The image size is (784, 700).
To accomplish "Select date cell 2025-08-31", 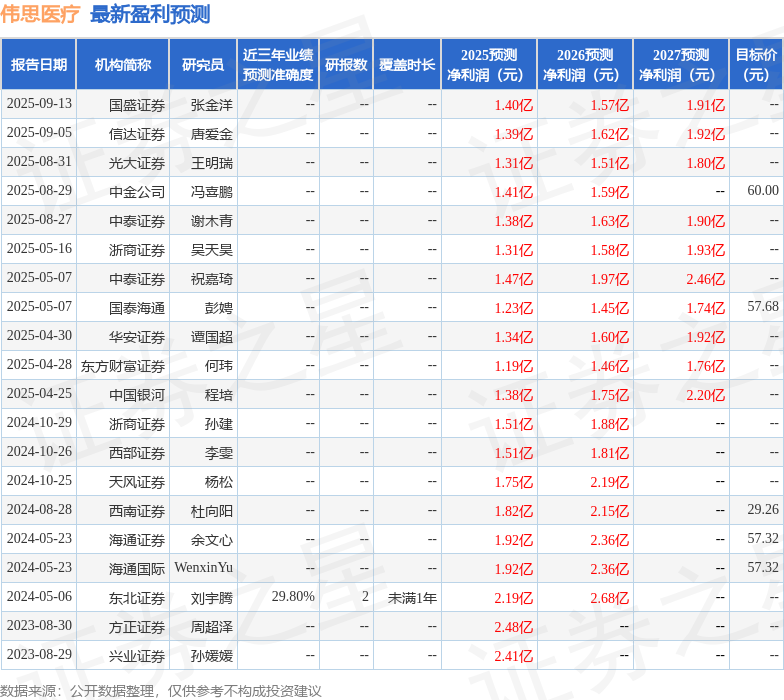I will [39, 162].
